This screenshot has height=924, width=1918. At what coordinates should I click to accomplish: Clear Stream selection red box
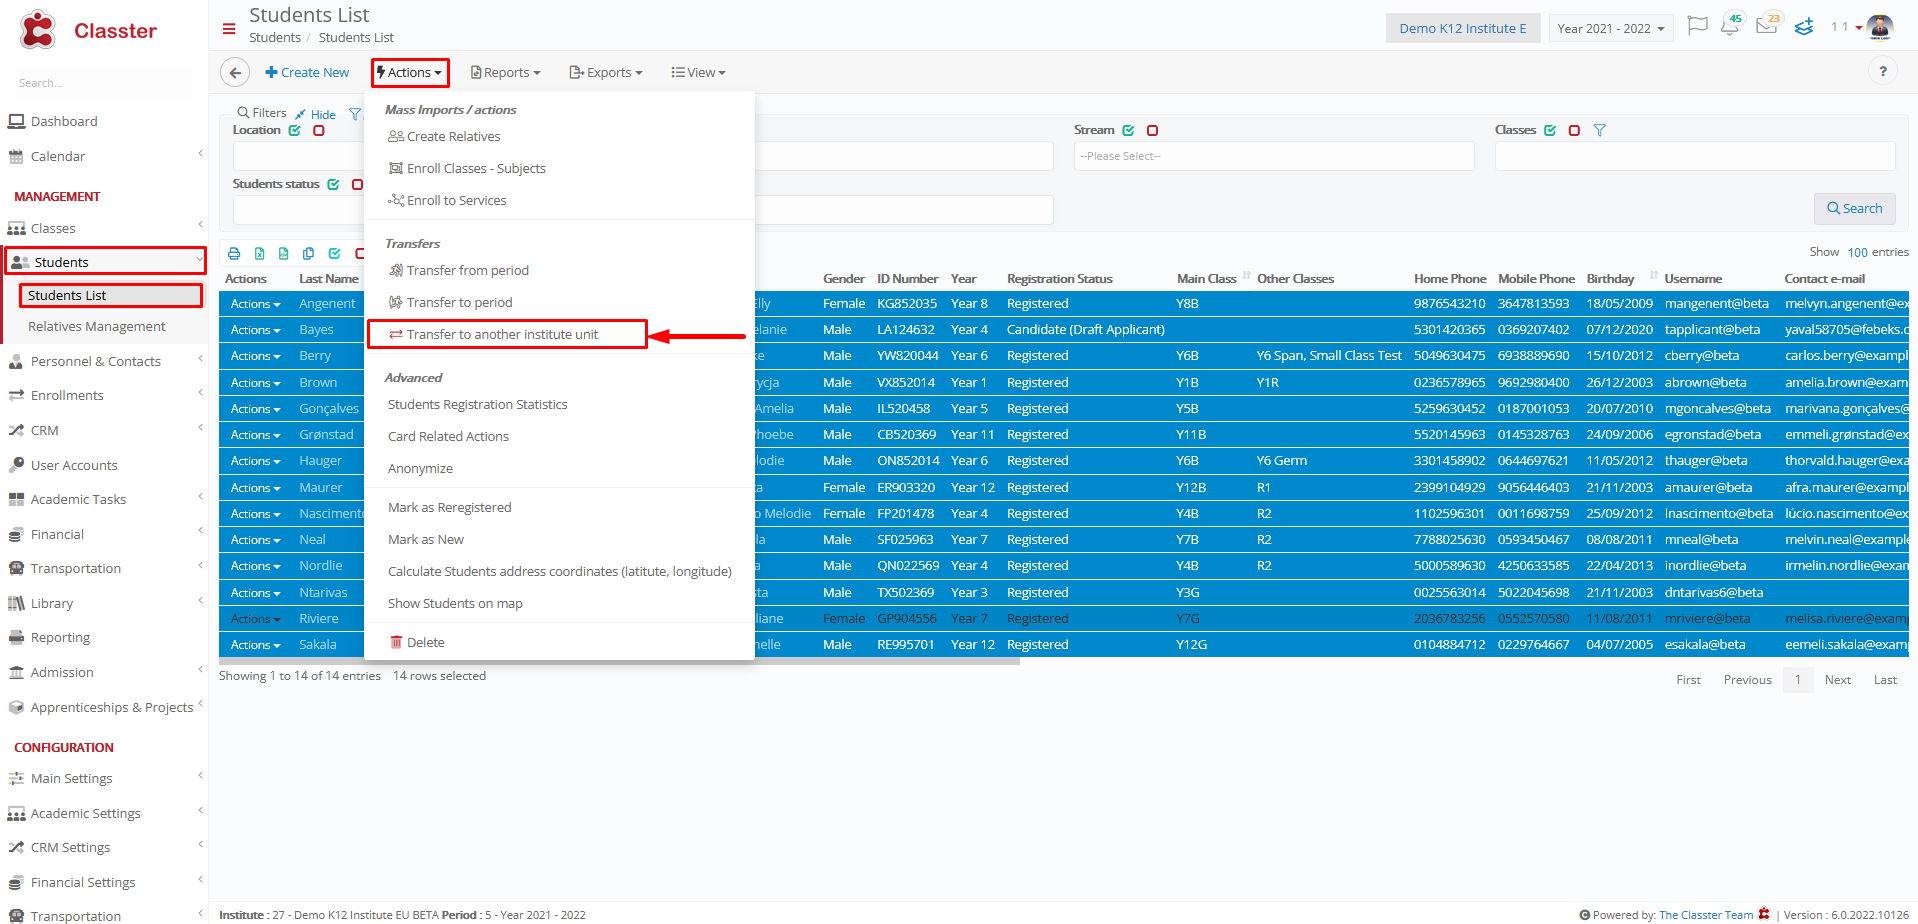pos(1153,131)
